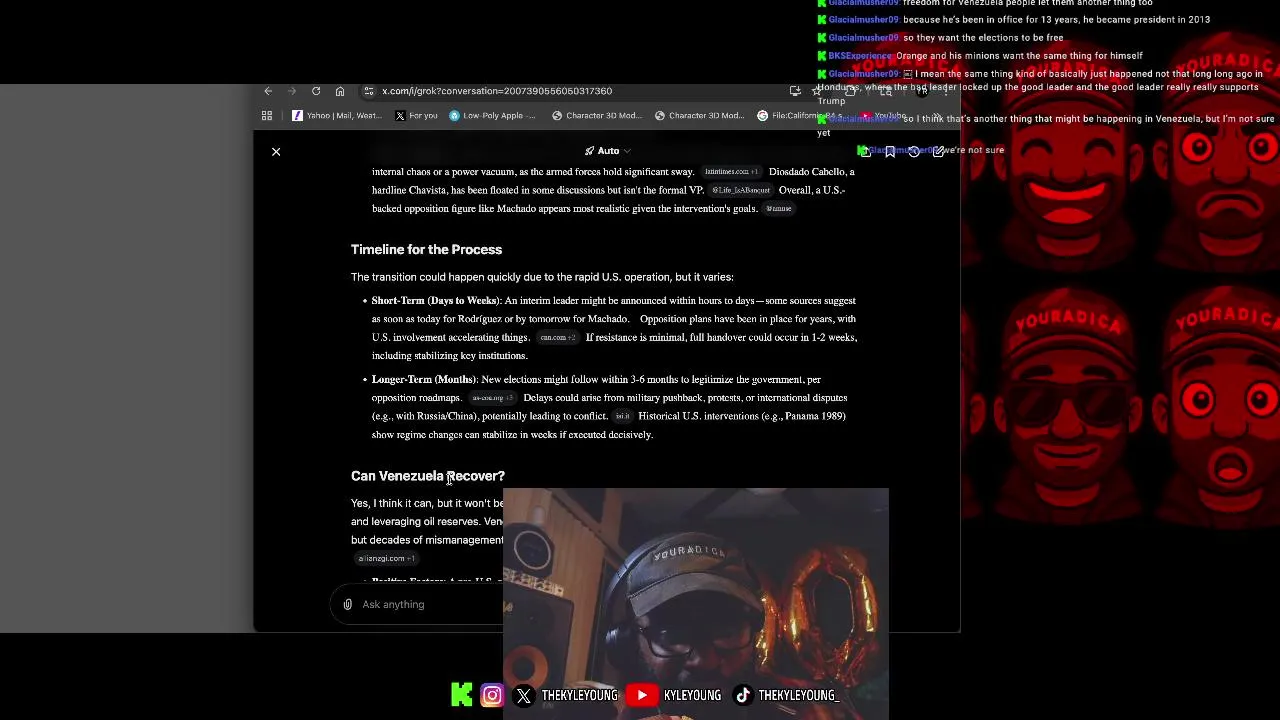Open the bookmarks apps grid icon
Screen dimensions: 1280x720
(267, 116)
